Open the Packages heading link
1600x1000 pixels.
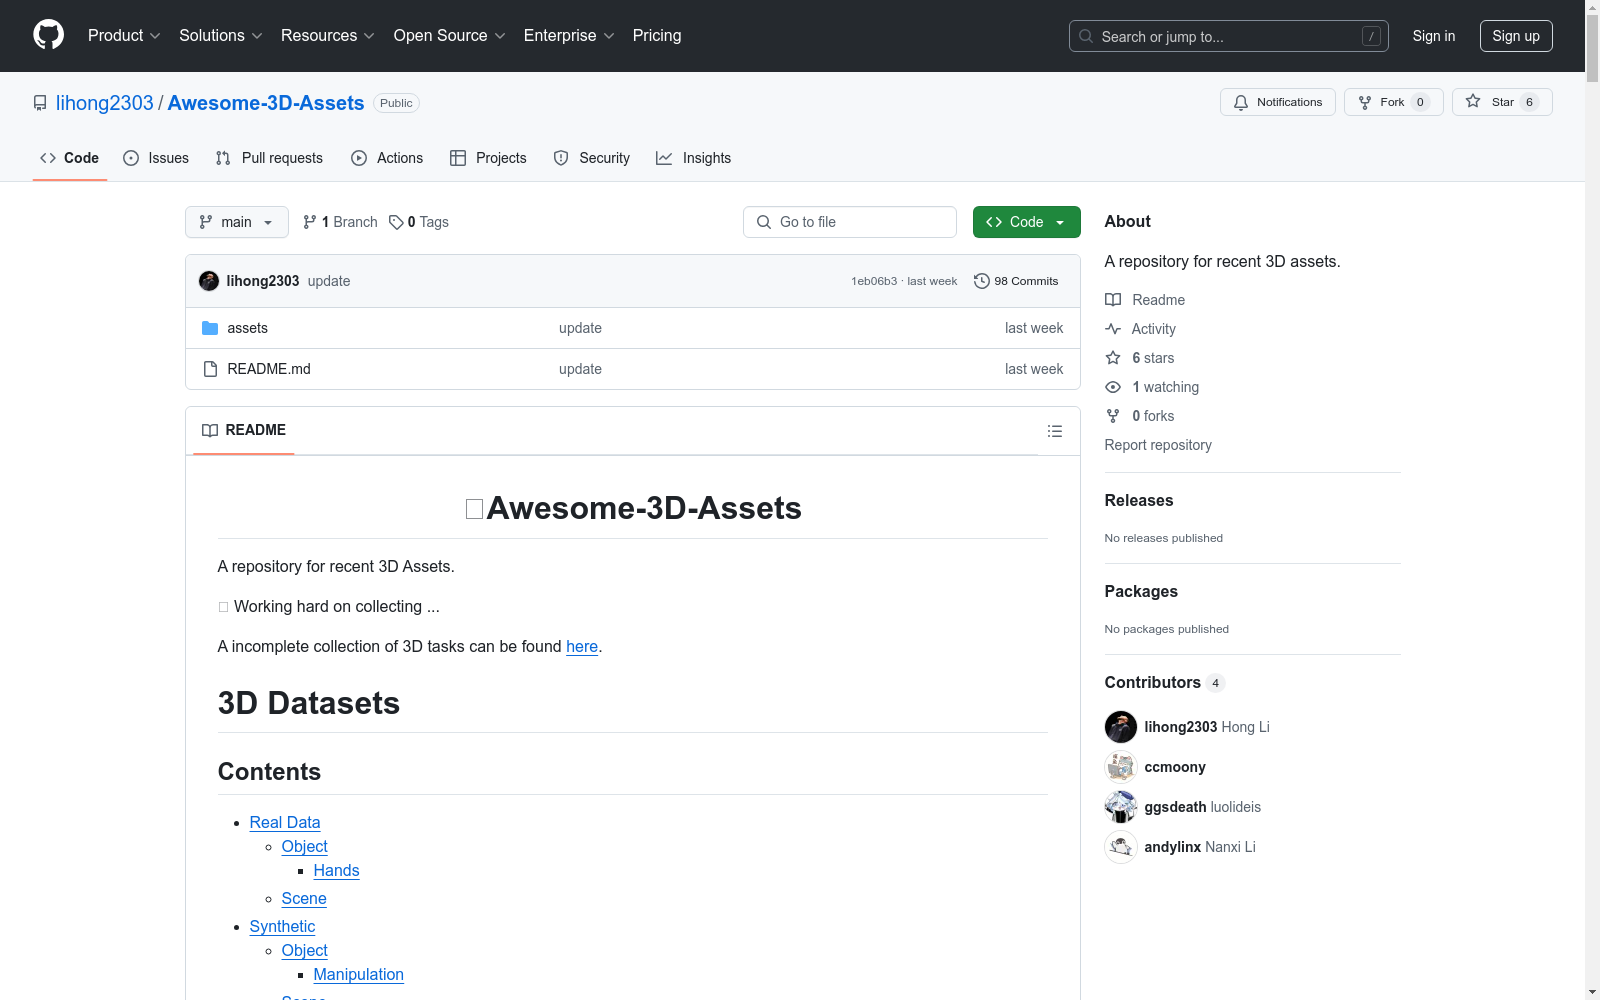(x=1141, y=591)
